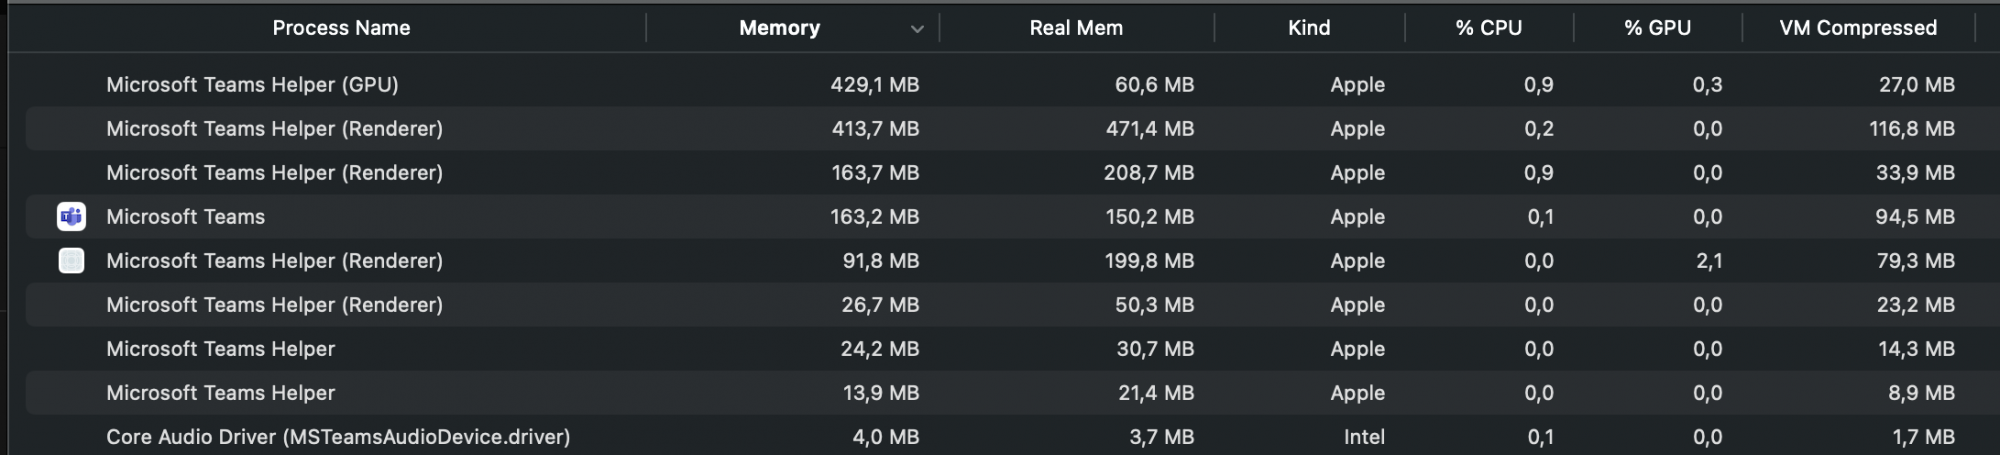Select the Microsoft Teams Helper (GPU) process
This screenshot has height=455, width=2000.
click(252, 85)
